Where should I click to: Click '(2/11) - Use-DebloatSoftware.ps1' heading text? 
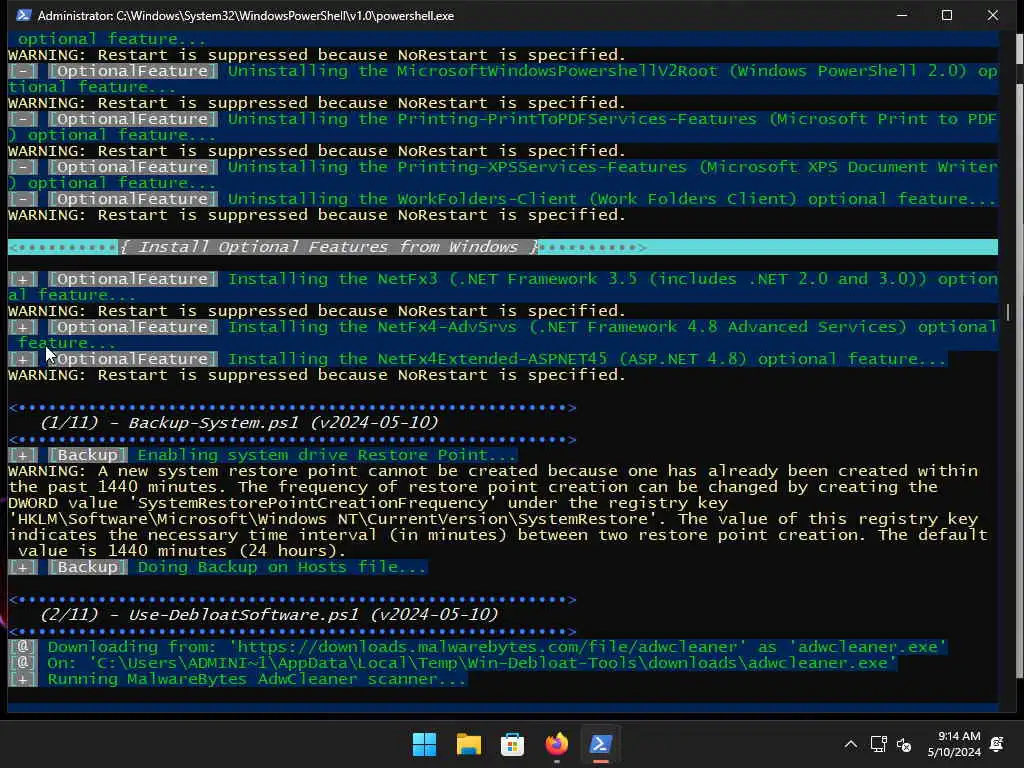click(269, 615)
